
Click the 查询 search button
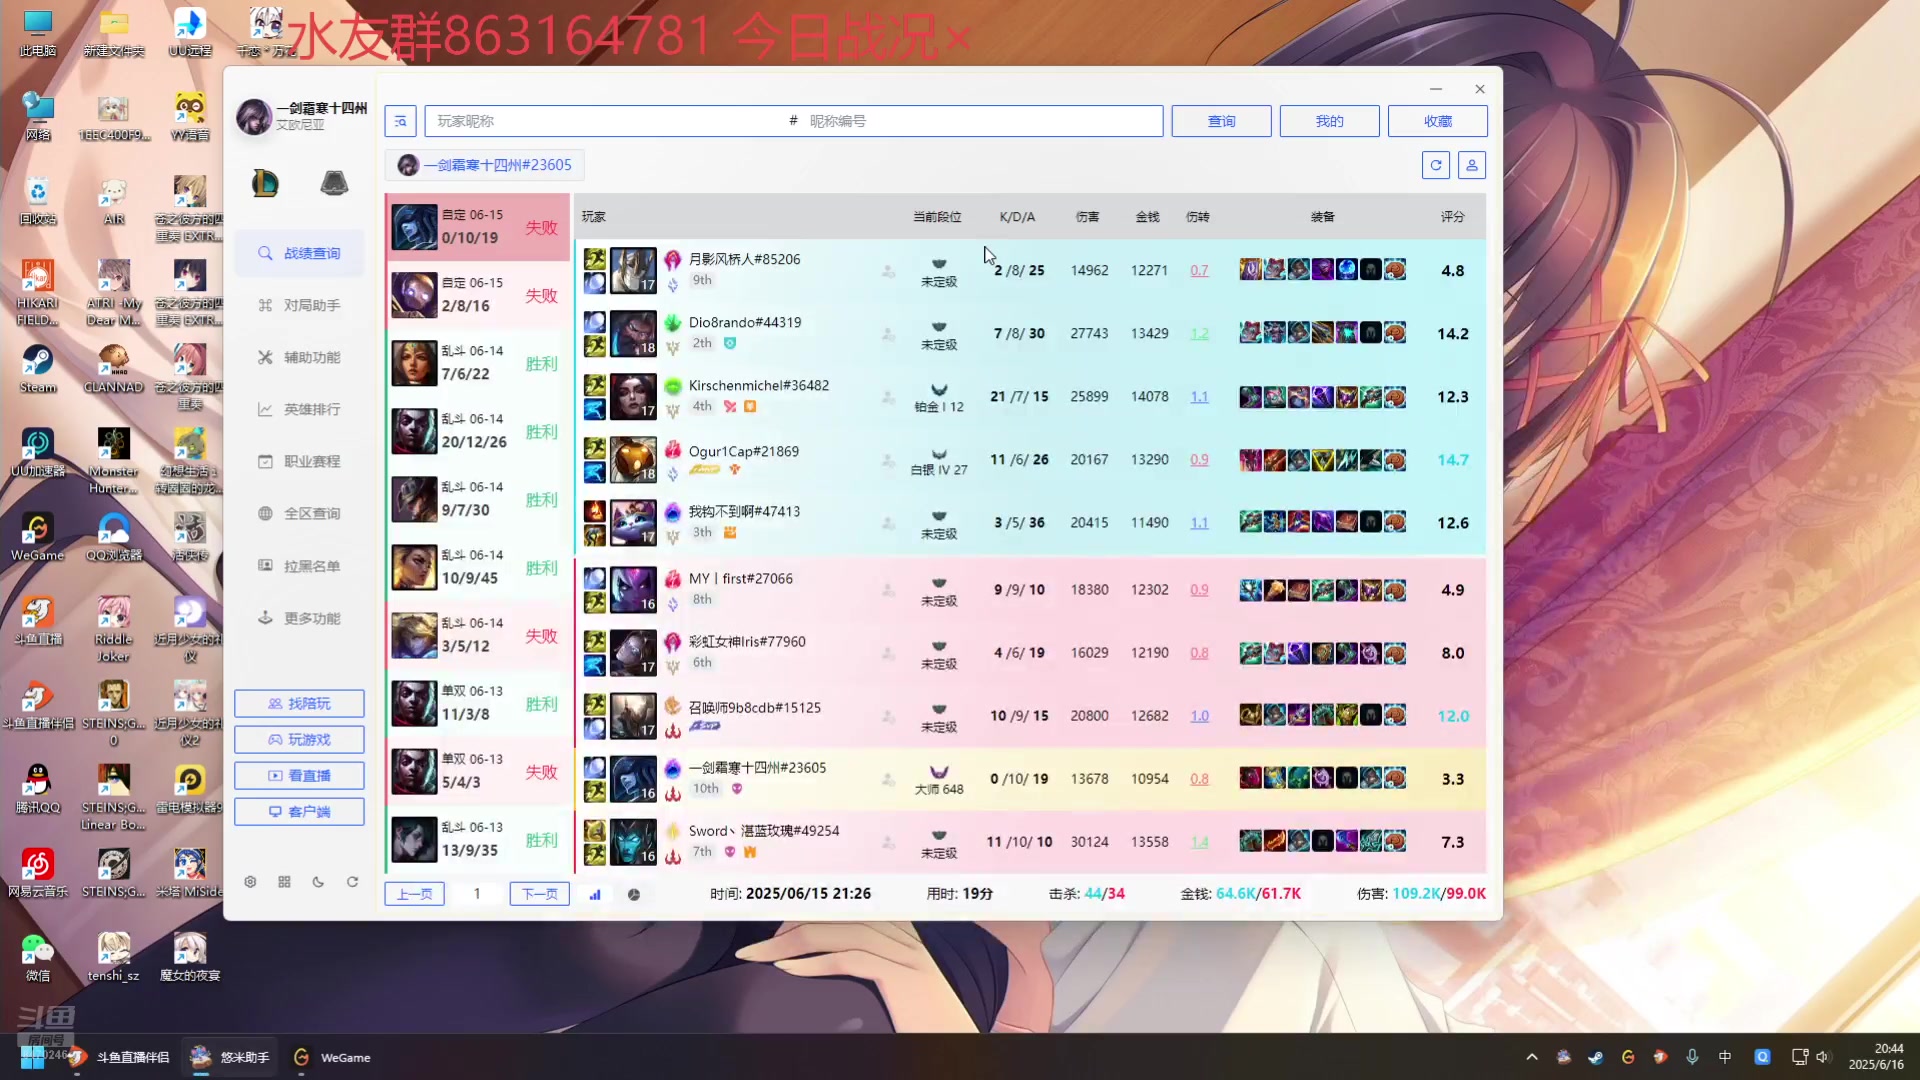1221,121
